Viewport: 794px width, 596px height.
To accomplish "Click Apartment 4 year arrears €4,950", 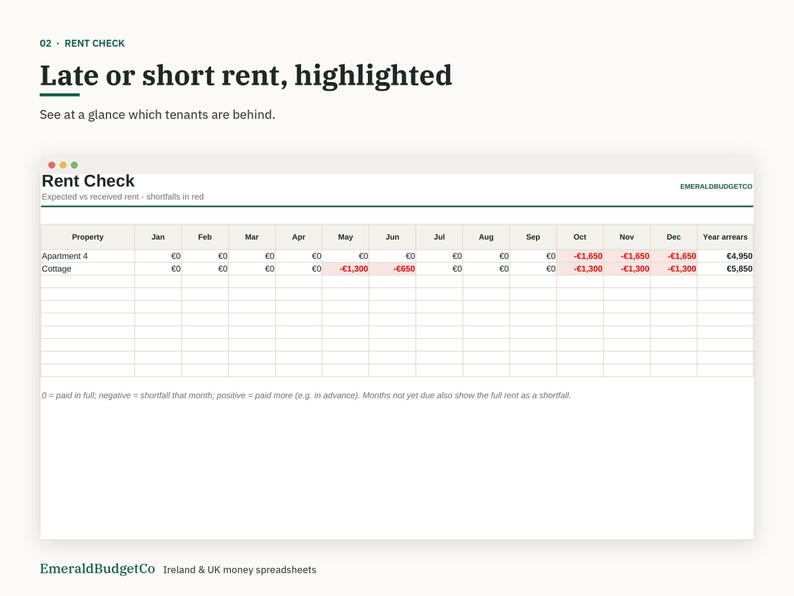I will pyautogui.click(x=725, y=256).
